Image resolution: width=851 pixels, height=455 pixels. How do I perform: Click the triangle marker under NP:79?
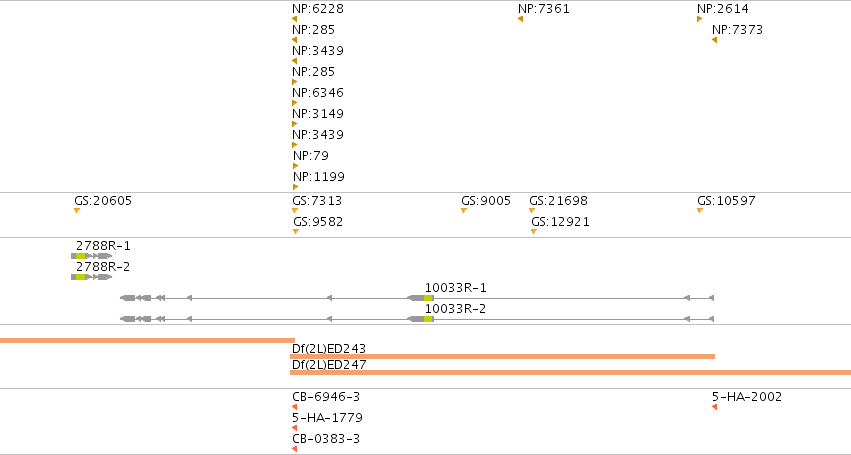click(295, 166)
